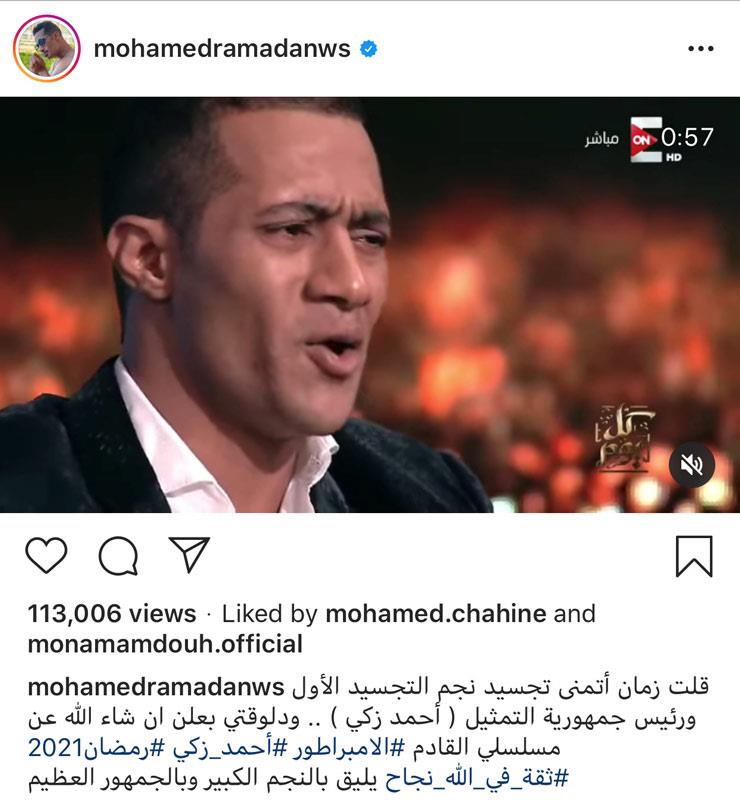Click the ON HD channel logo in video
The width and height of the screenshot is (740, 807).
pyautogui.click(x=646, y=139)
